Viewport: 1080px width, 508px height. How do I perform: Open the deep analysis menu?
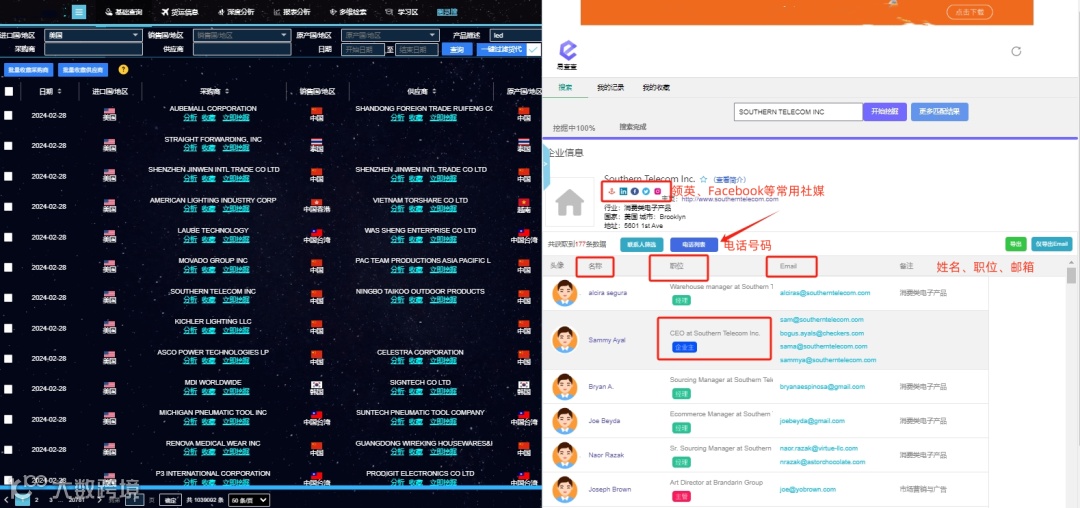point(236,12)
